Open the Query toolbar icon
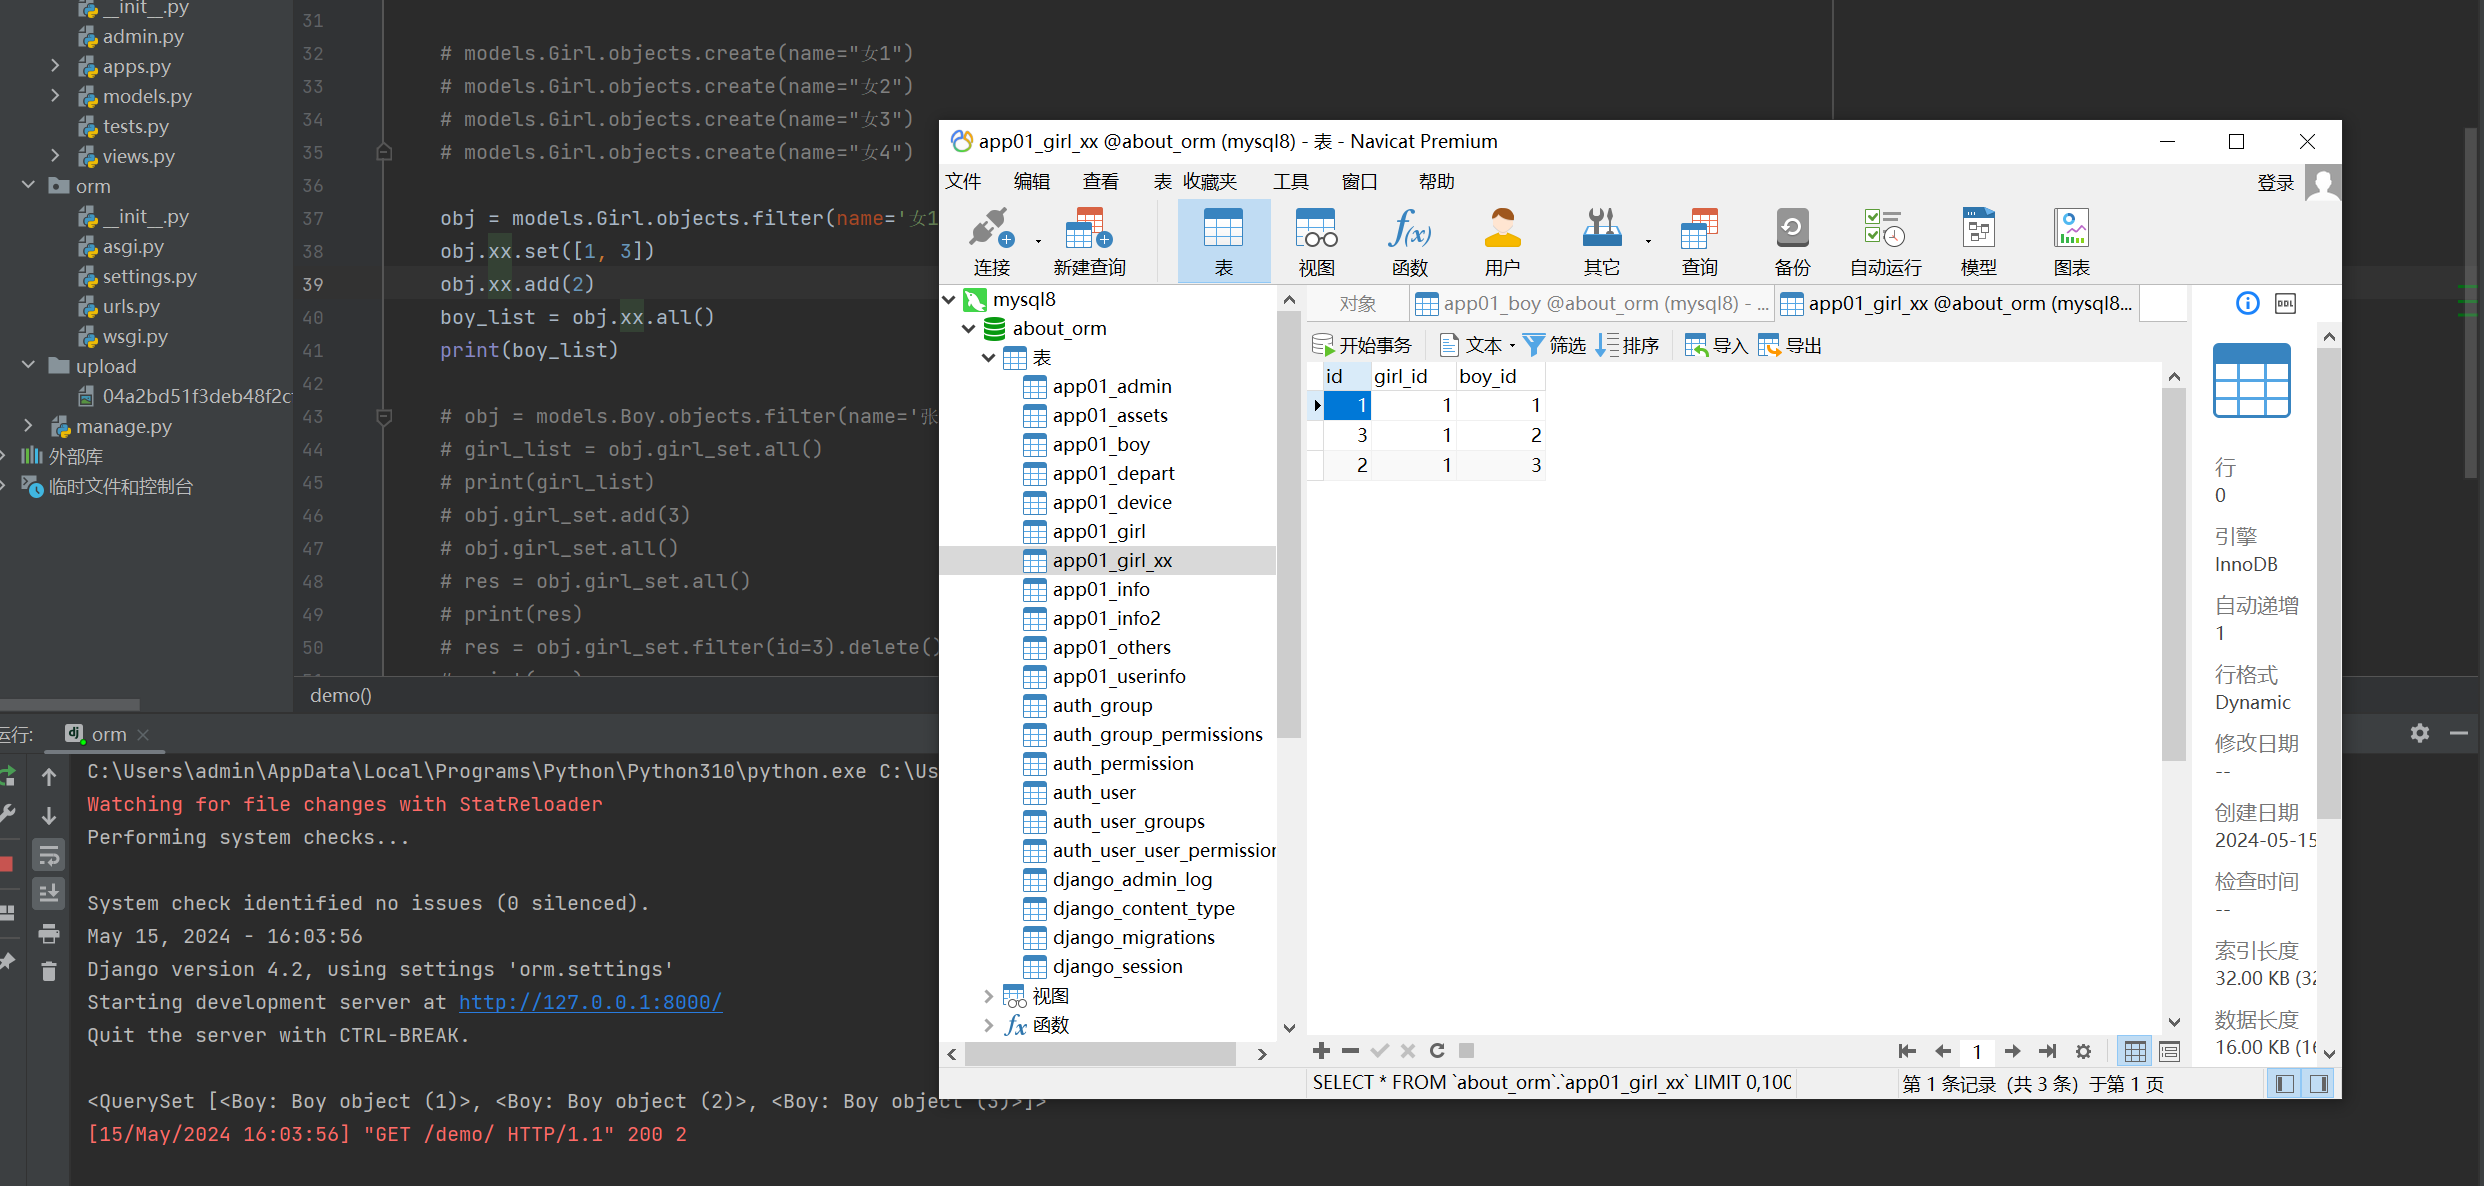This screenshot has width=2484, height=1186. point(1699,241)
